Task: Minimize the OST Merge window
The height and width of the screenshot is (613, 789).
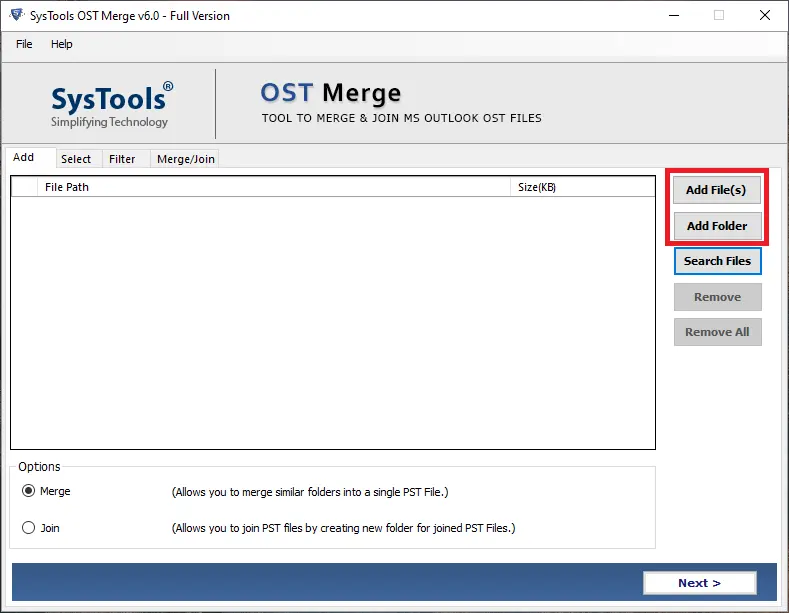Action: coord(674,16)
